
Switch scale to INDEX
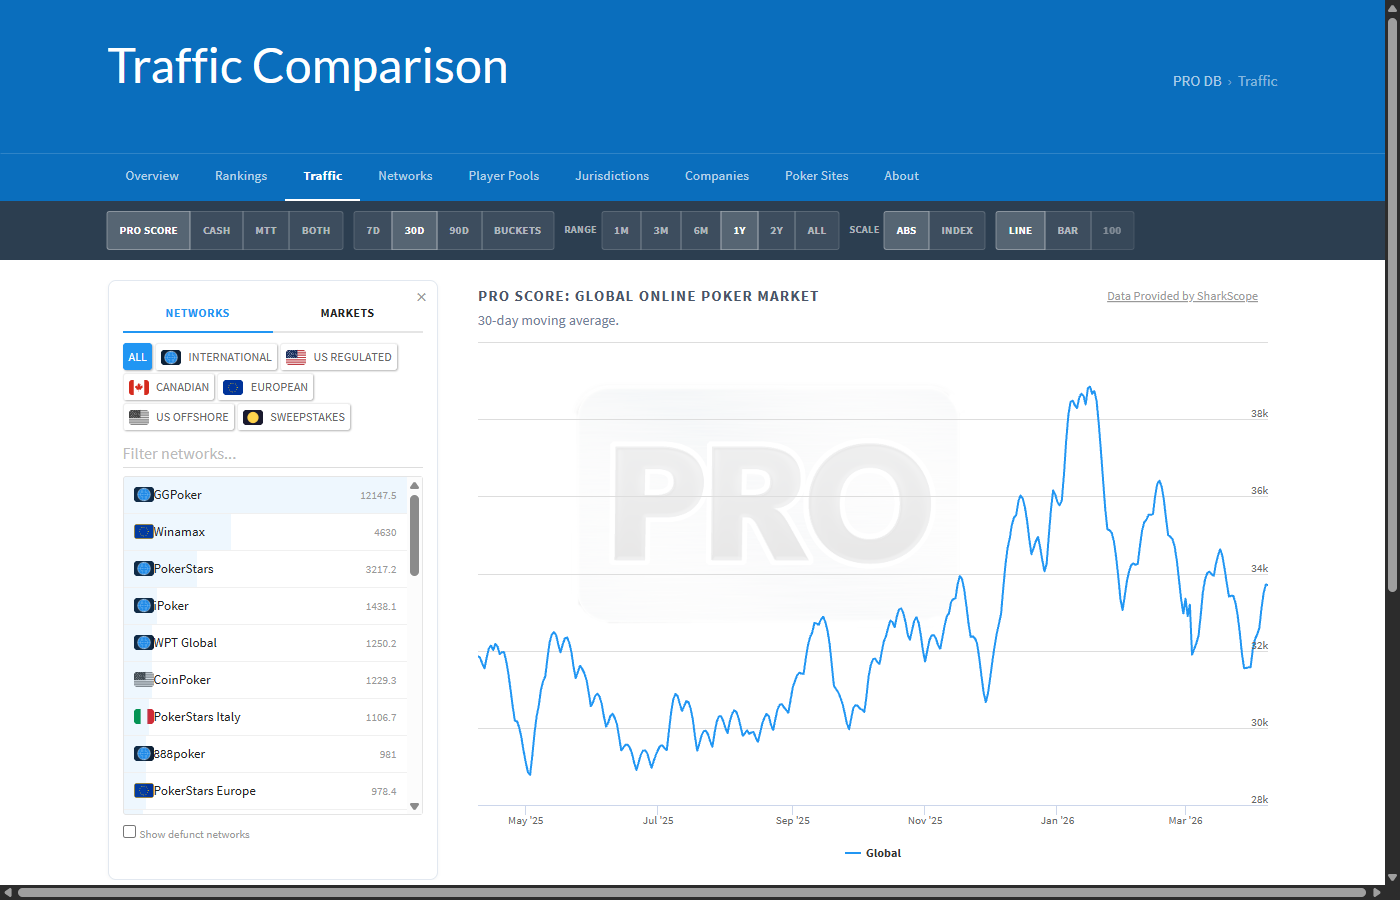(956, 231)
